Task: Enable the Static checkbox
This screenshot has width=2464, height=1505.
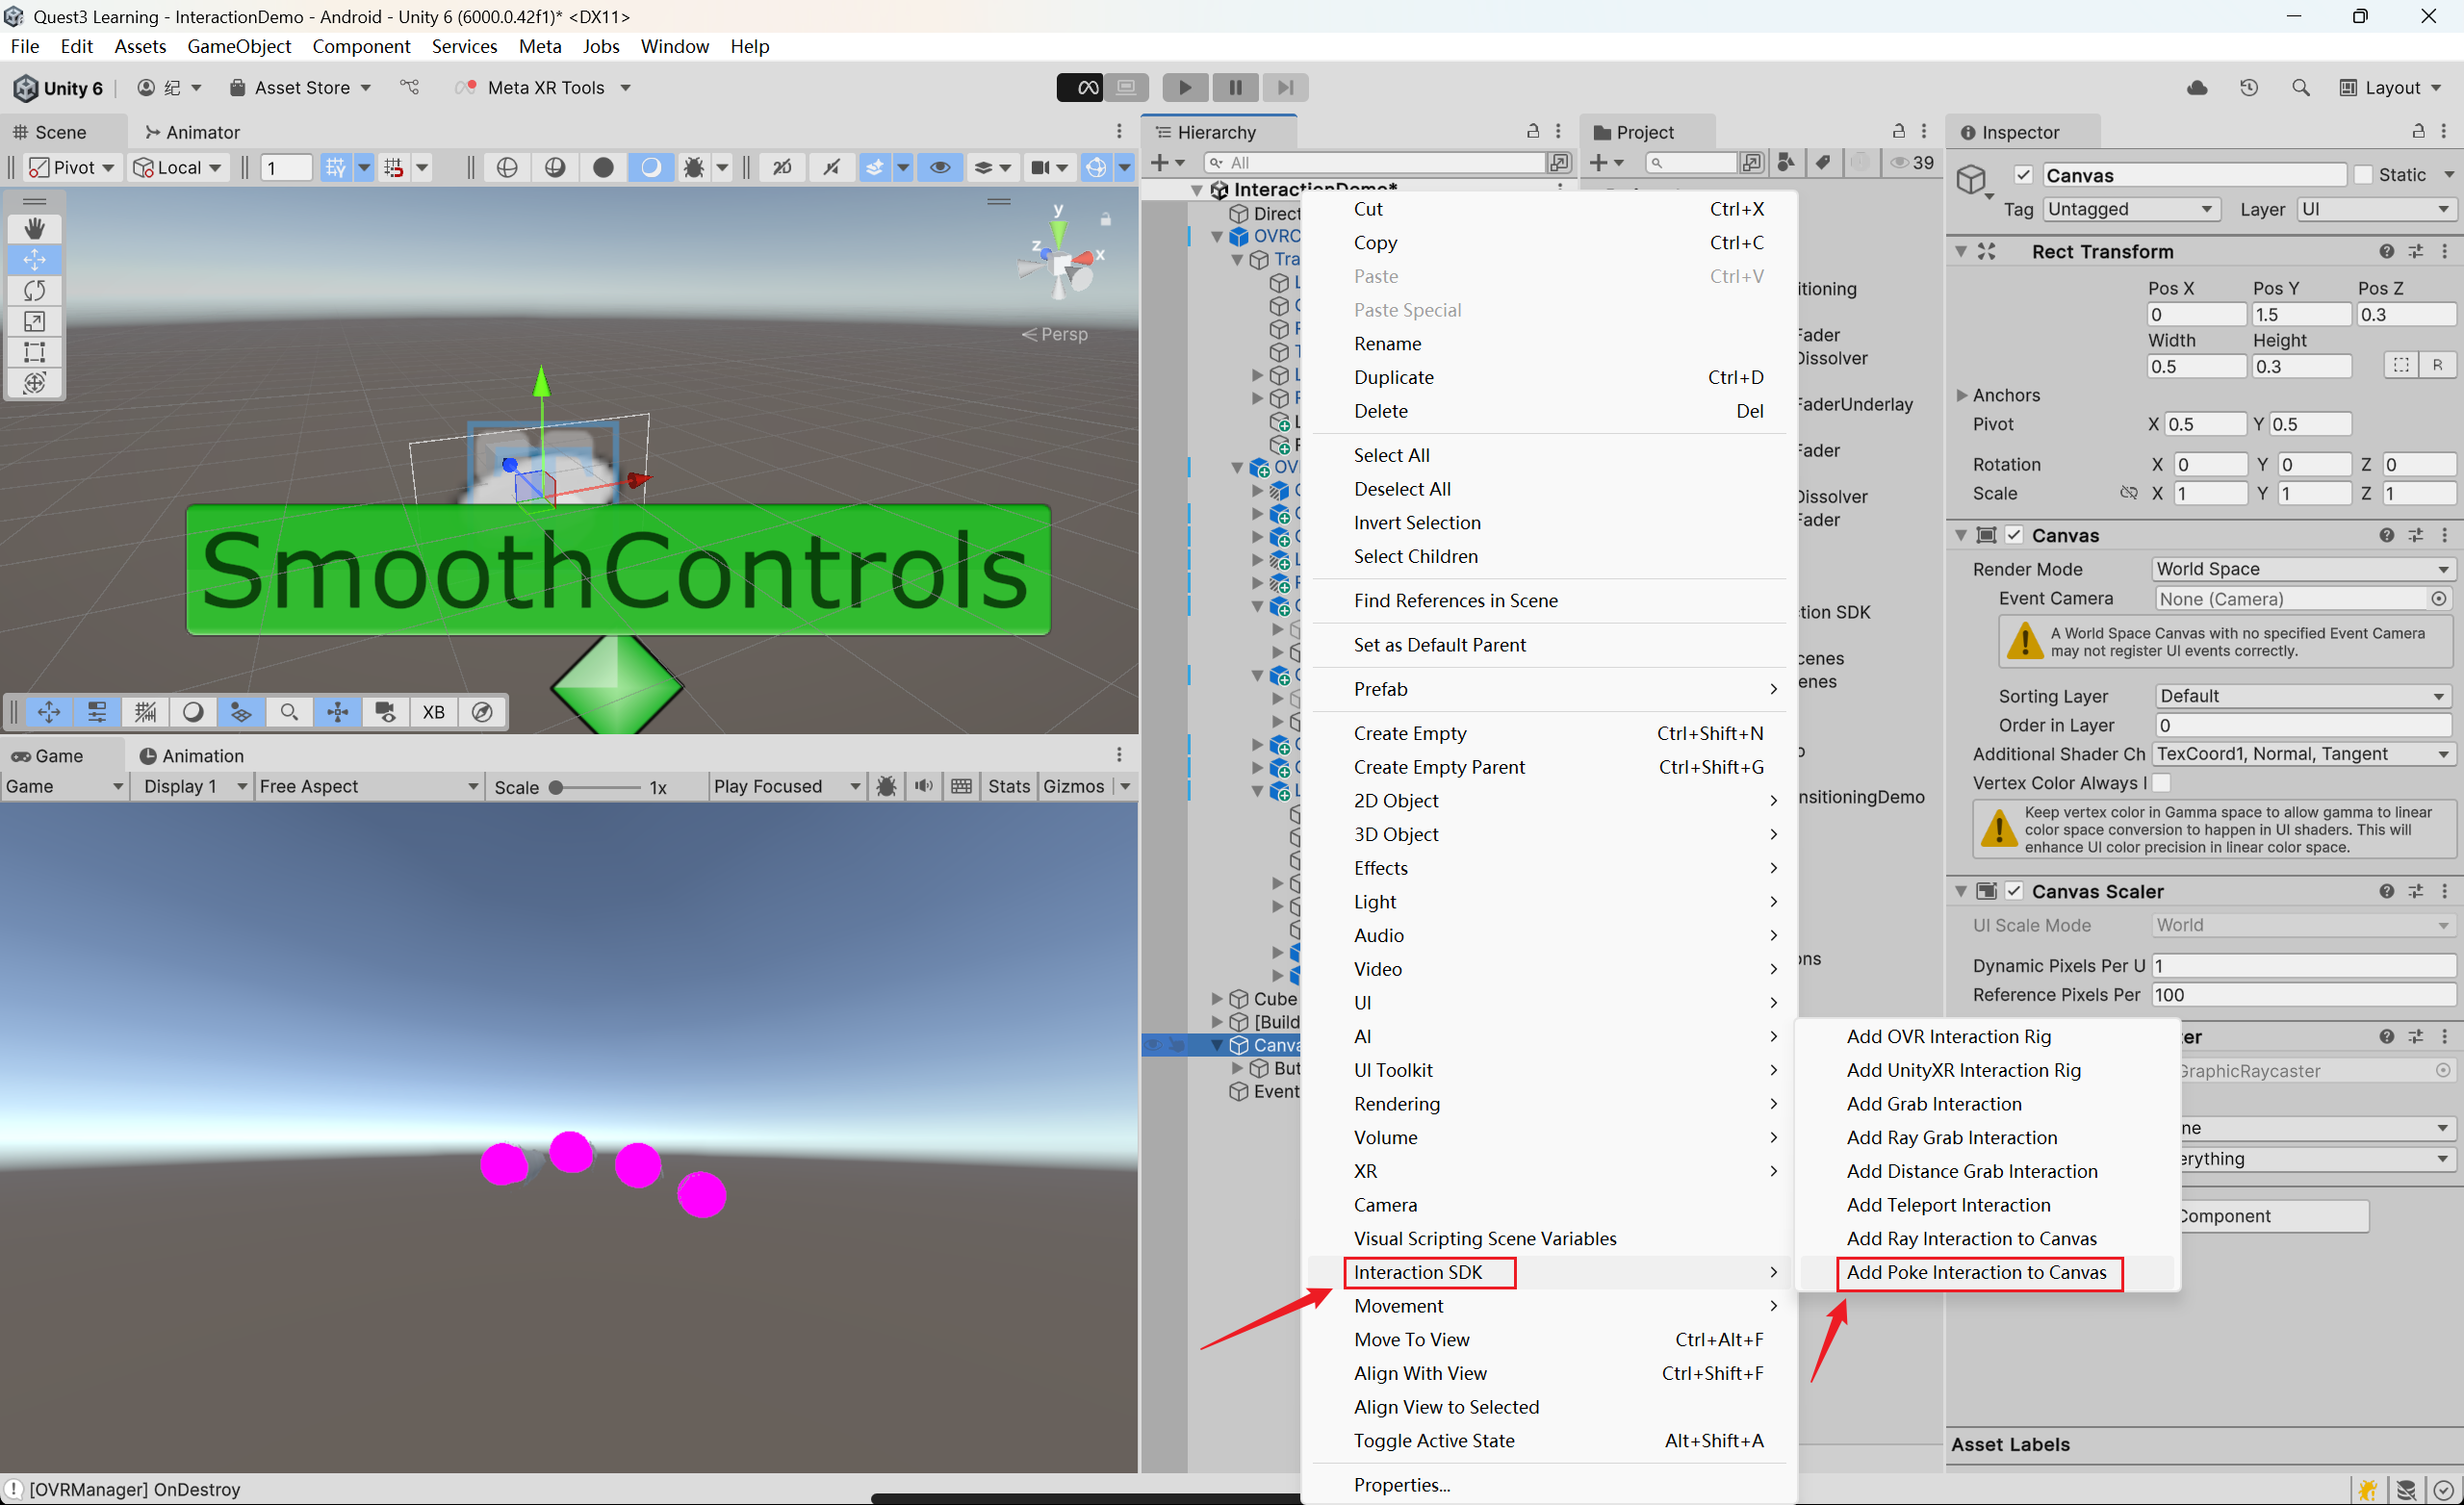Action: [x=2363, y=175]
